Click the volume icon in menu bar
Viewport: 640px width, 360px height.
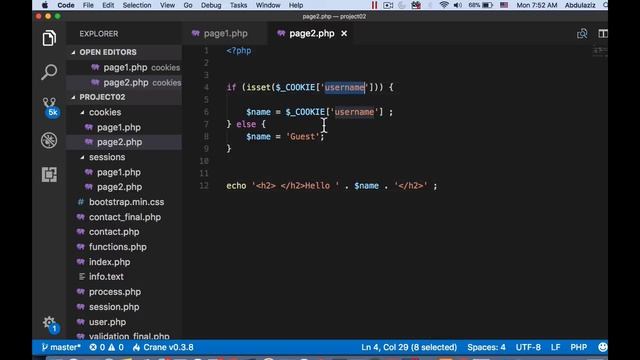[x=458, y=5]
